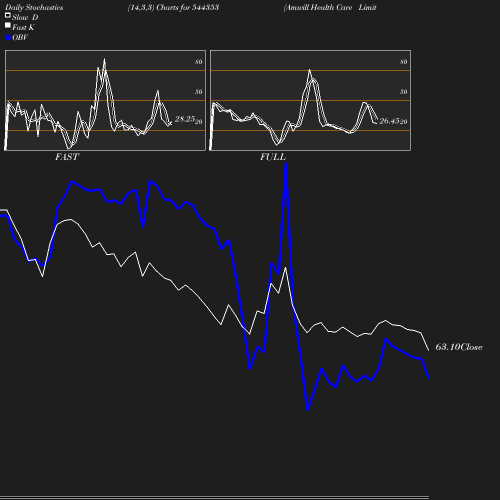Click the FULL chart caption

click(x=273, y=157)
